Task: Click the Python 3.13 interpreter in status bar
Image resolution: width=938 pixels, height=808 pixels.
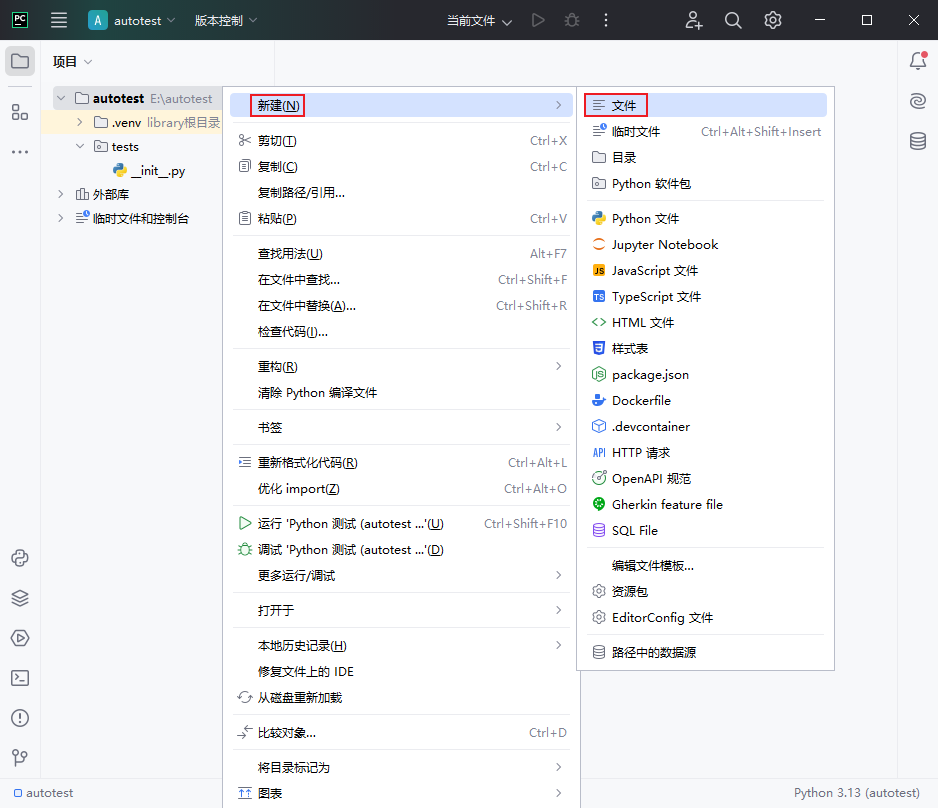Action: tap(856, 793)
